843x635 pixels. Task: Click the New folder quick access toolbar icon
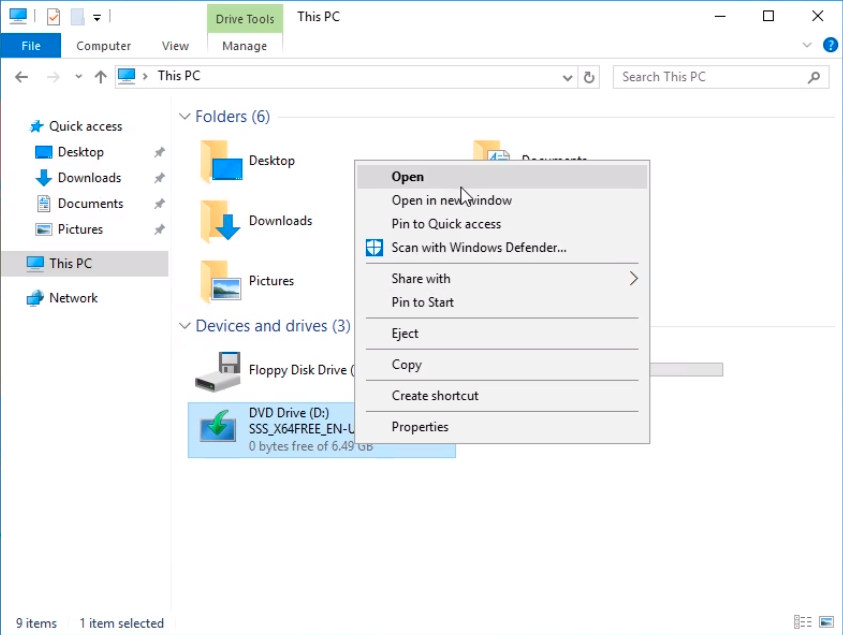tap(77, 17)
